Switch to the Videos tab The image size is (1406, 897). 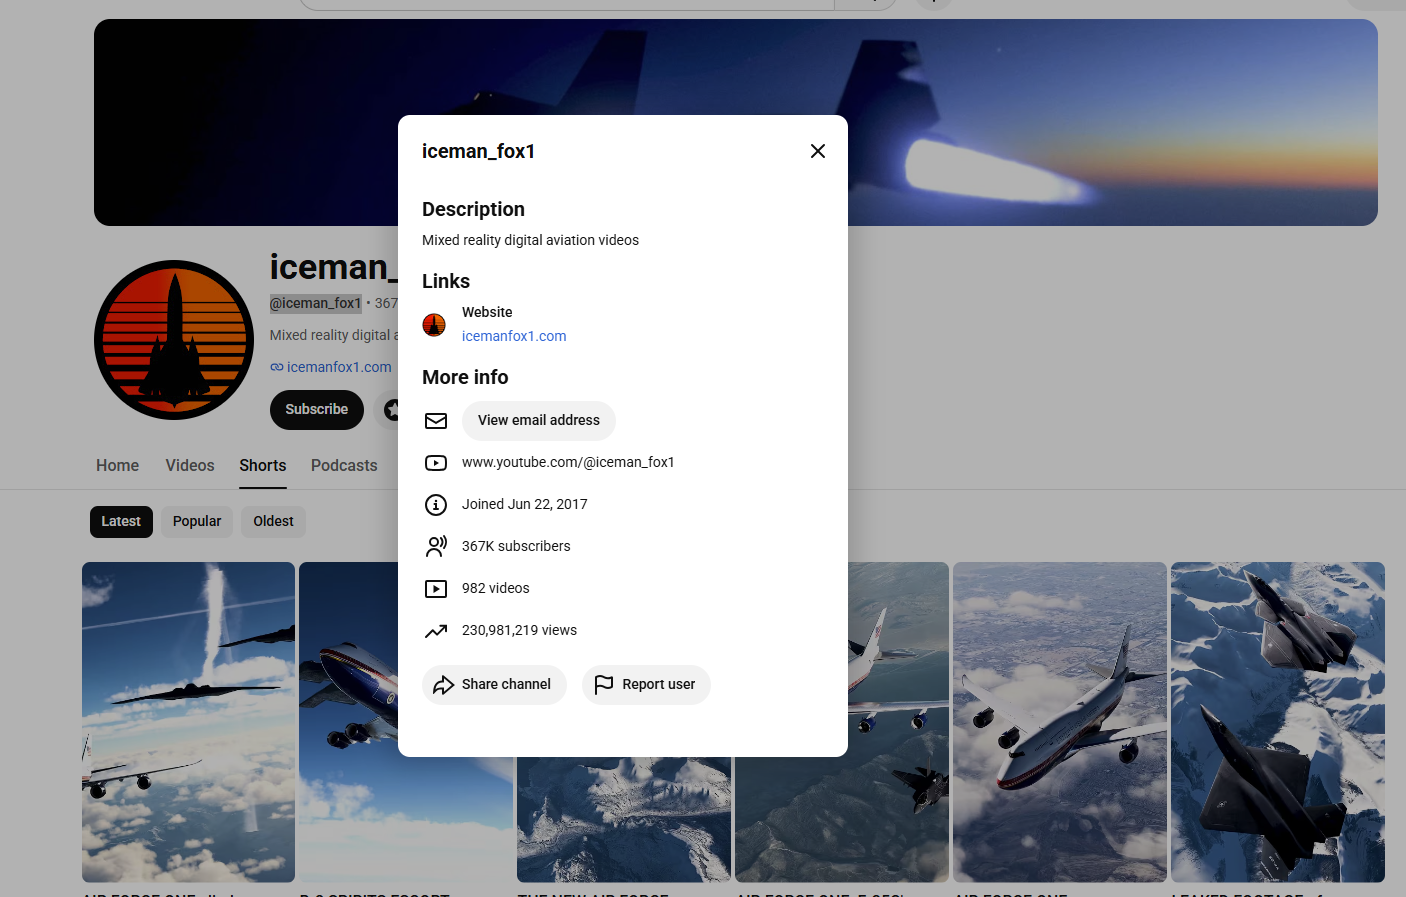pos(190,466)
